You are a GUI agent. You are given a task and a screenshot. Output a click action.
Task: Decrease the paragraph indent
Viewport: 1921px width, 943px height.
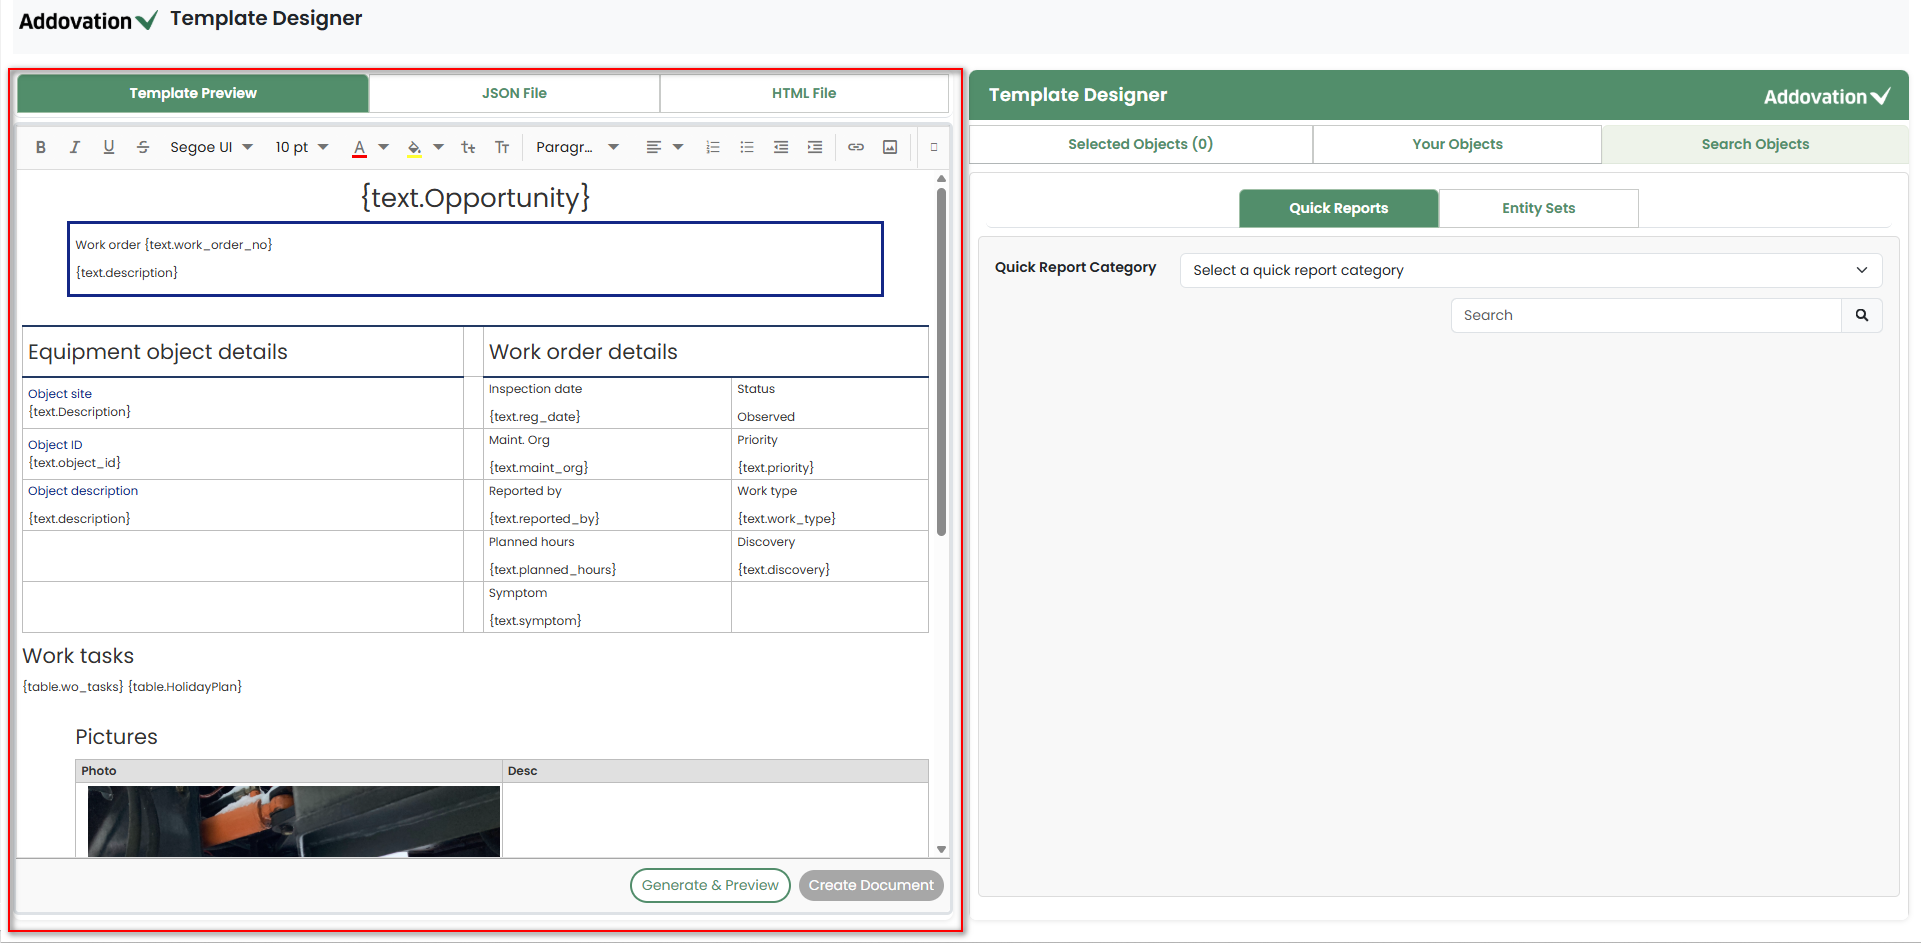coord(781,147)
